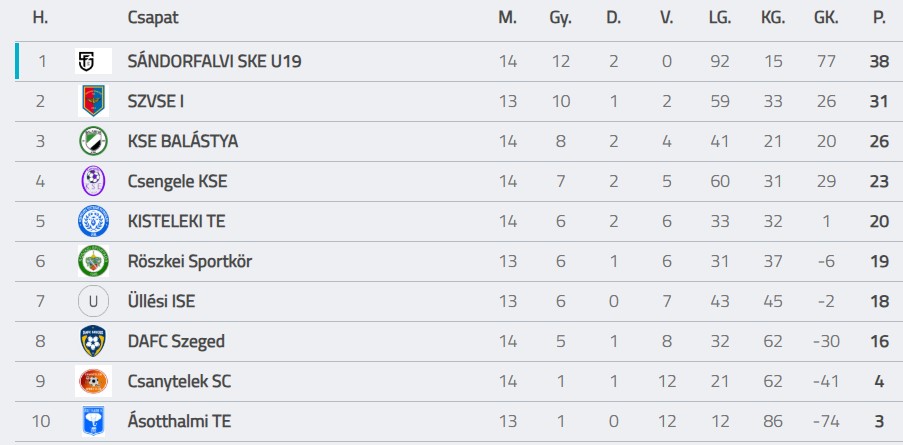Click the Csapat column header
903x445 pixels.
pos(153,17)
